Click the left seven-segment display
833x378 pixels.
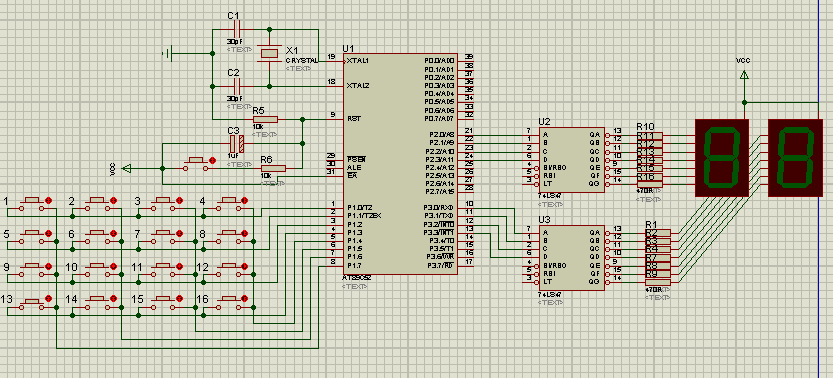pos(721,158)
